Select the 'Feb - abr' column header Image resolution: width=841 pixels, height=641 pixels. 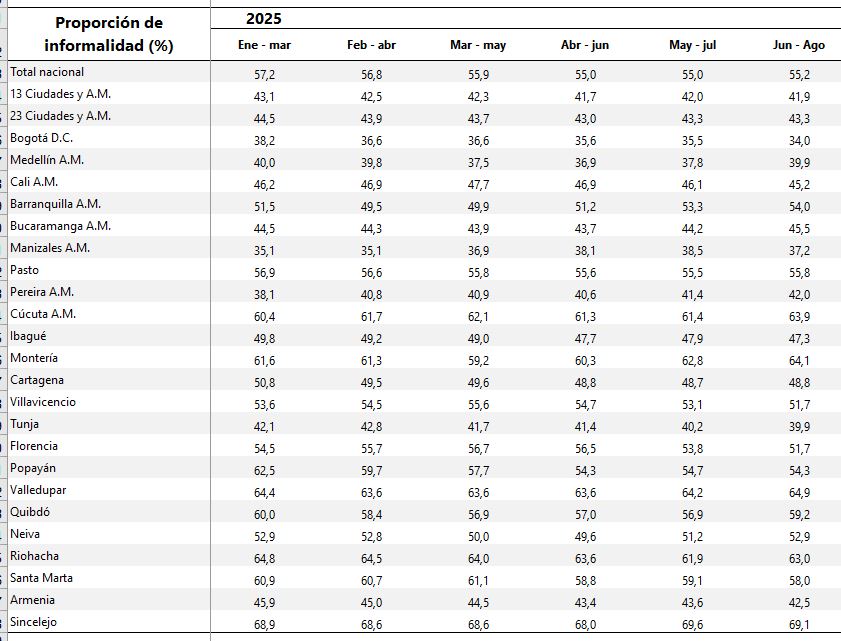[371, 45]
